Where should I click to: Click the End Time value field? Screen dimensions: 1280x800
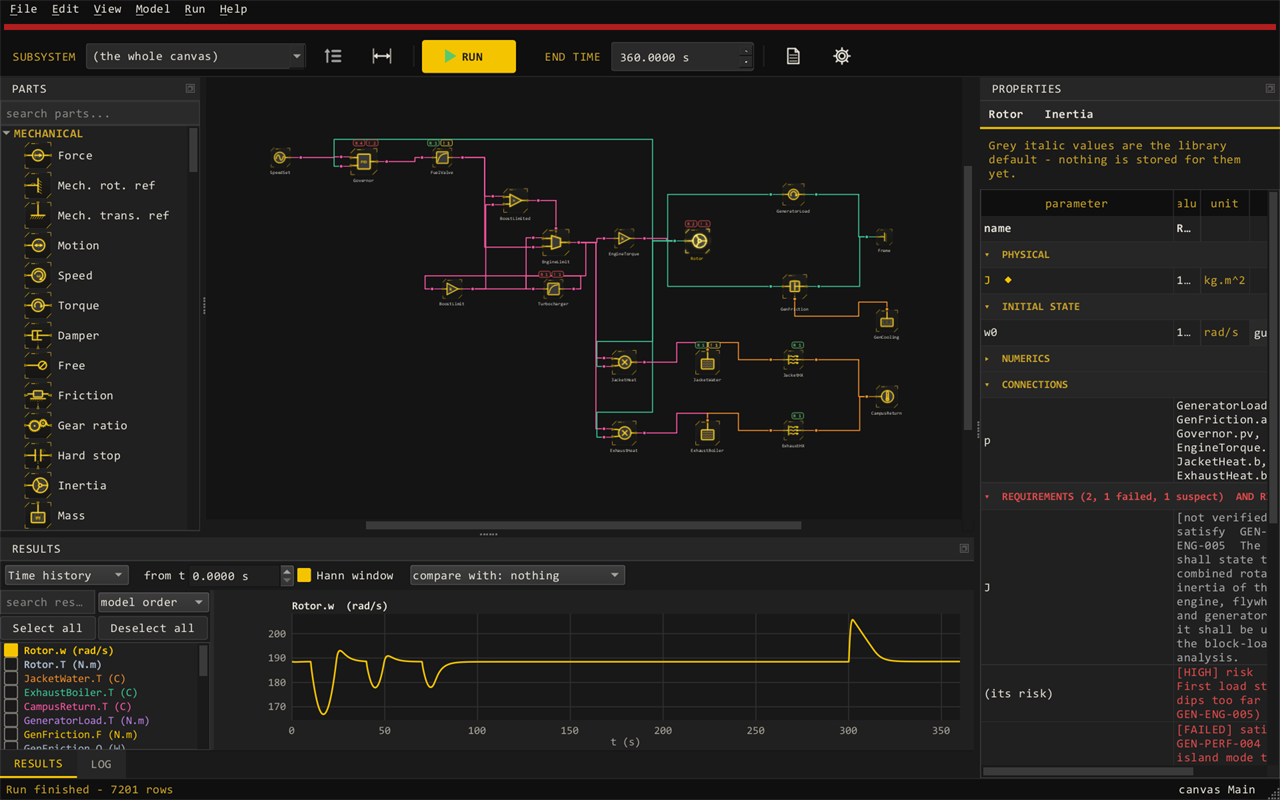[676, 57]
